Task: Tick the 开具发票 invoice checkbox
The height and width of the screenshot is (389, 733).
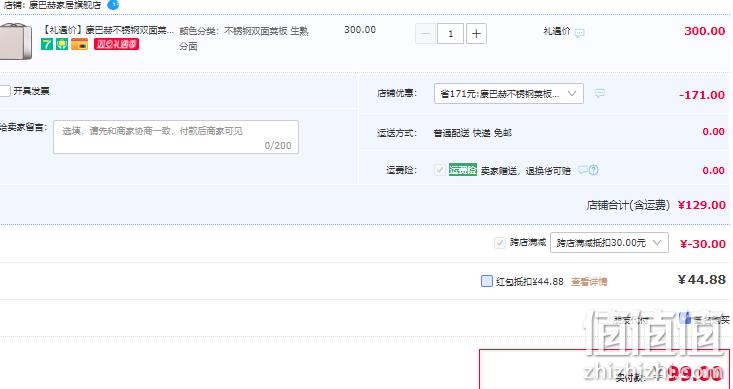Action: coord(5,91)
